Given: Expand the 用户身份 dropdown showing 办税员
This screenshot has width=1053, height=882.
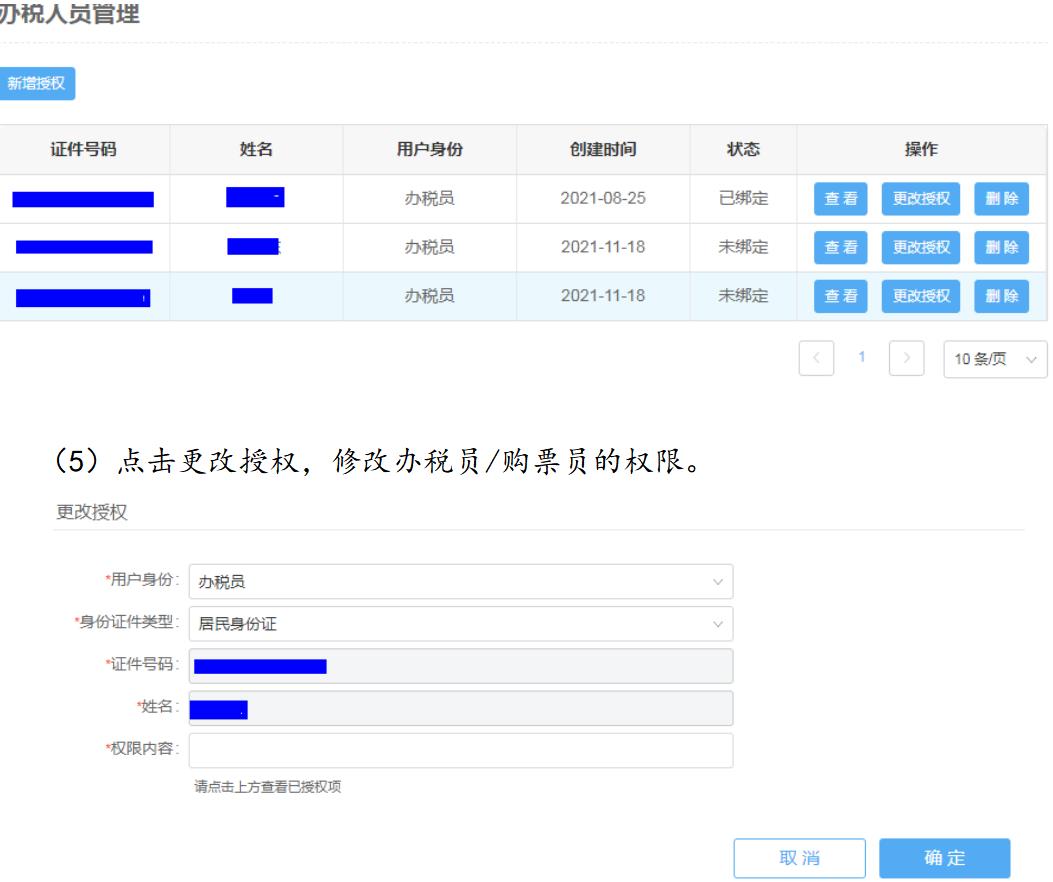Looking at the screenshot, I should click(460, 581).
